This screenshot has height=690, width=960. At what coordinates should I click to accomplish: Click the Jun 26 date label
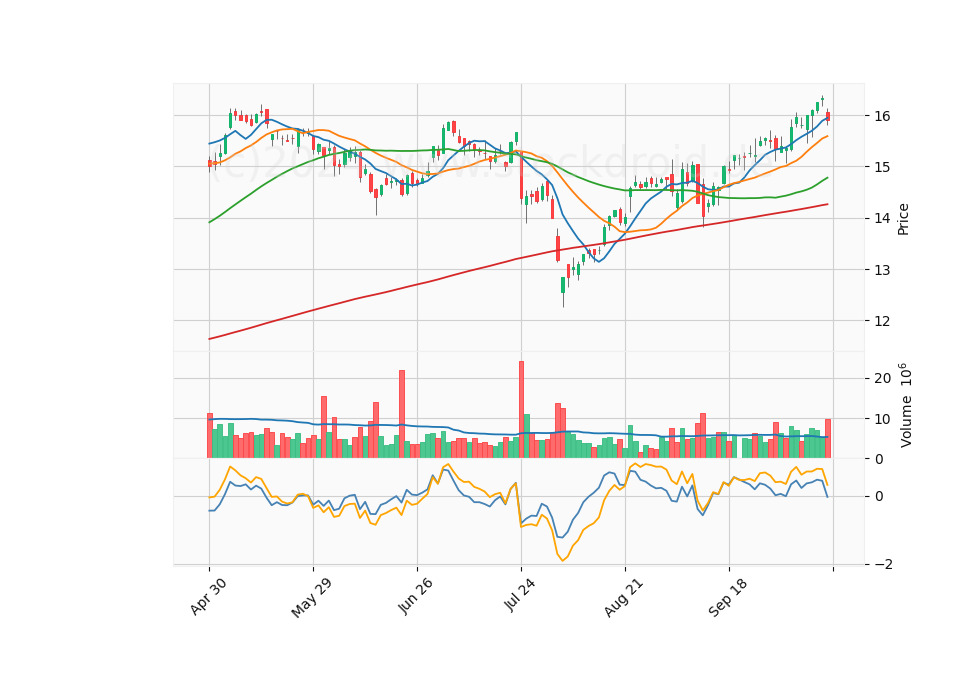click(415, 596)
